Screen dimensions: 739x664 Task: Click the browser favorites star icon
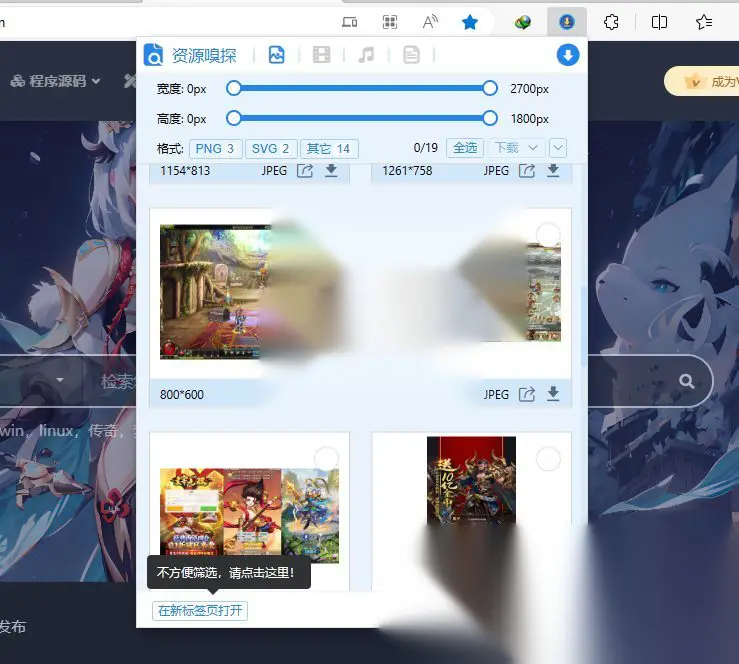[470, 22]
